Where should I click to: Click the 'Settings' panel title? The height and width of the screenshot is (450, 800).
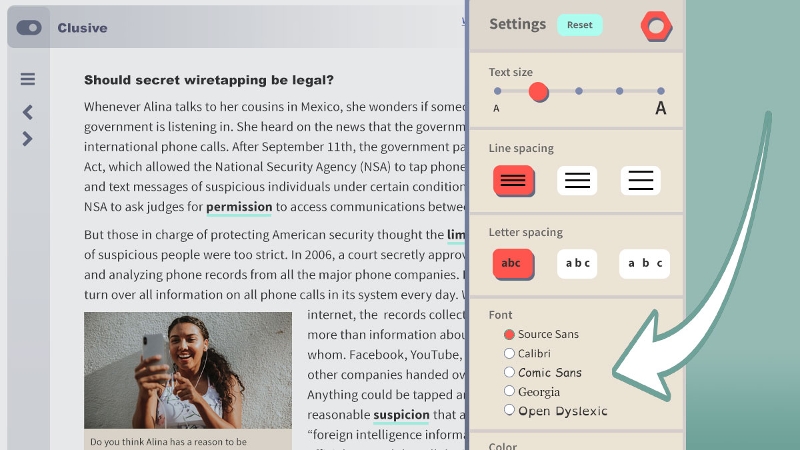point(517,24)
